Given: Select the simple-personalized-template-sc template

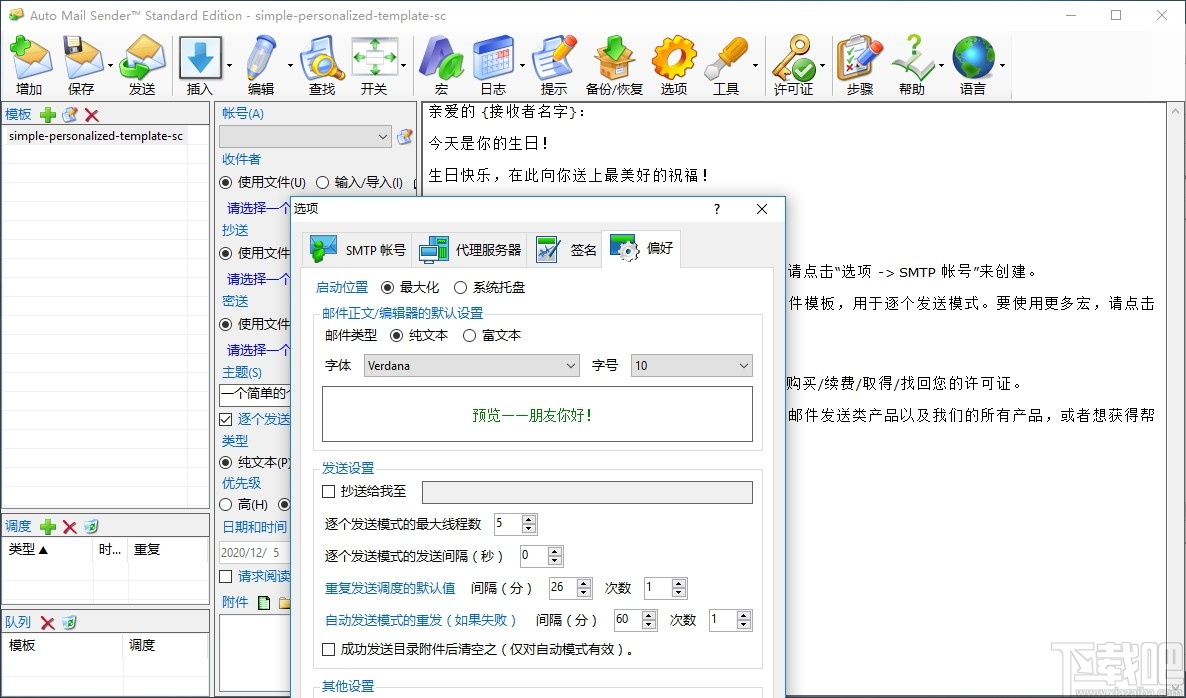Looking at the screenshot, I should coord(98,135).
